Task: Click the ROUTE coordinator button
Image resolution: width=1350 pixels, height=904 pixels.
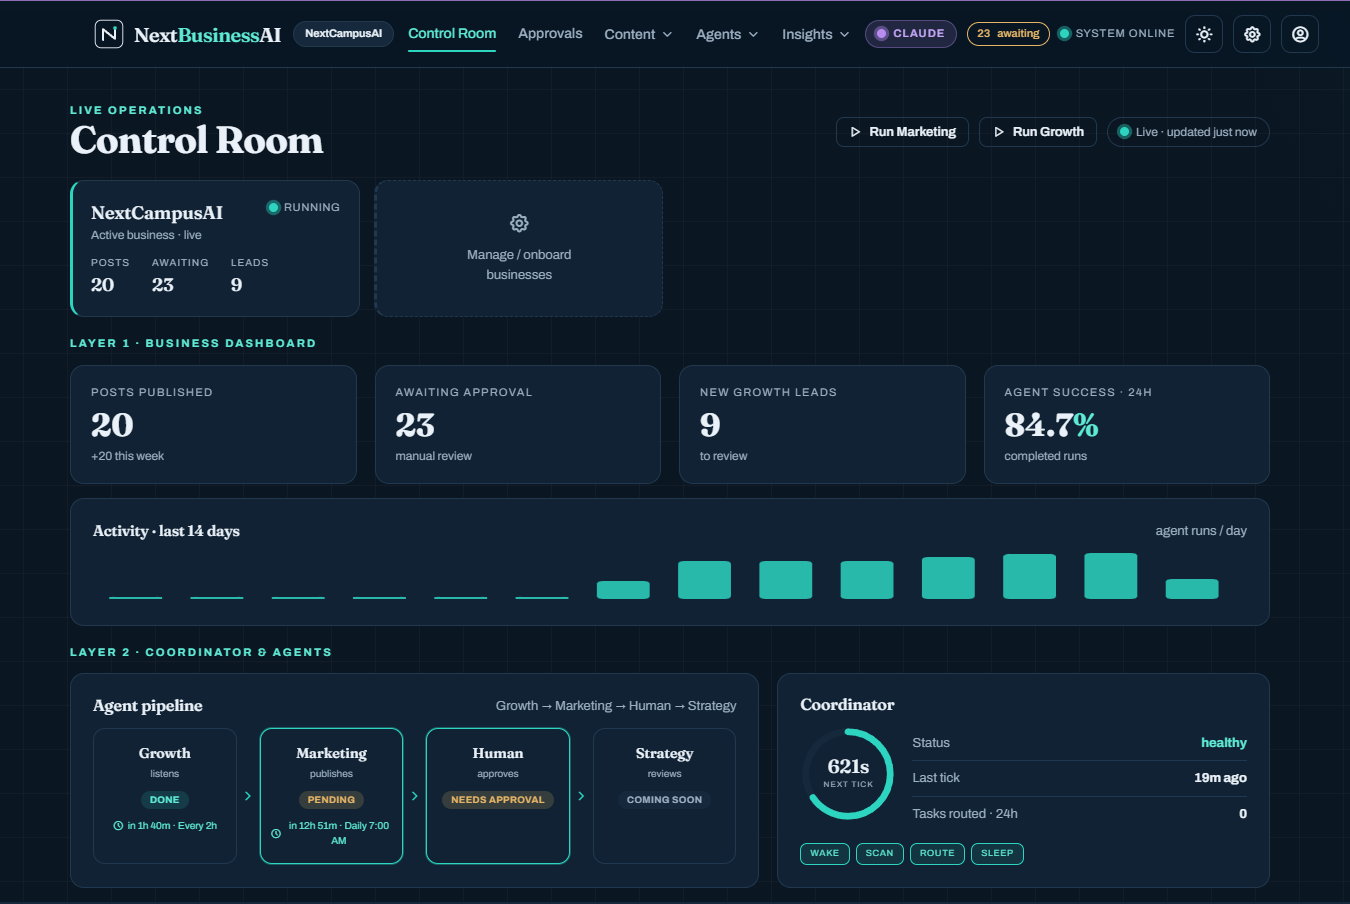Action: 937,853
